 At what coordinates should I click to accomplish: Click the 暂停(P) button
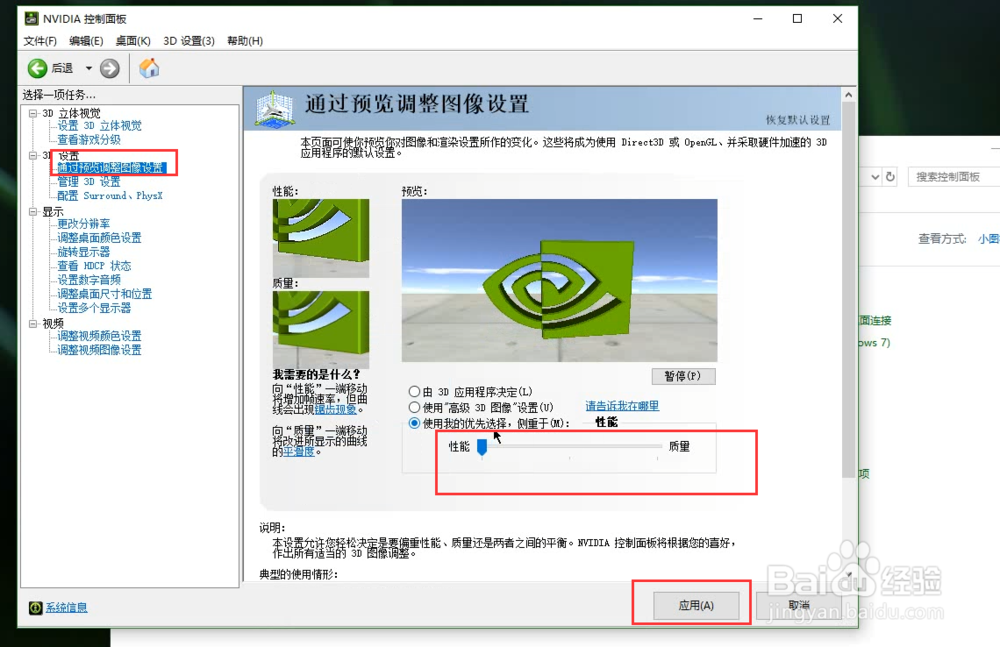(x=683, y=376)
